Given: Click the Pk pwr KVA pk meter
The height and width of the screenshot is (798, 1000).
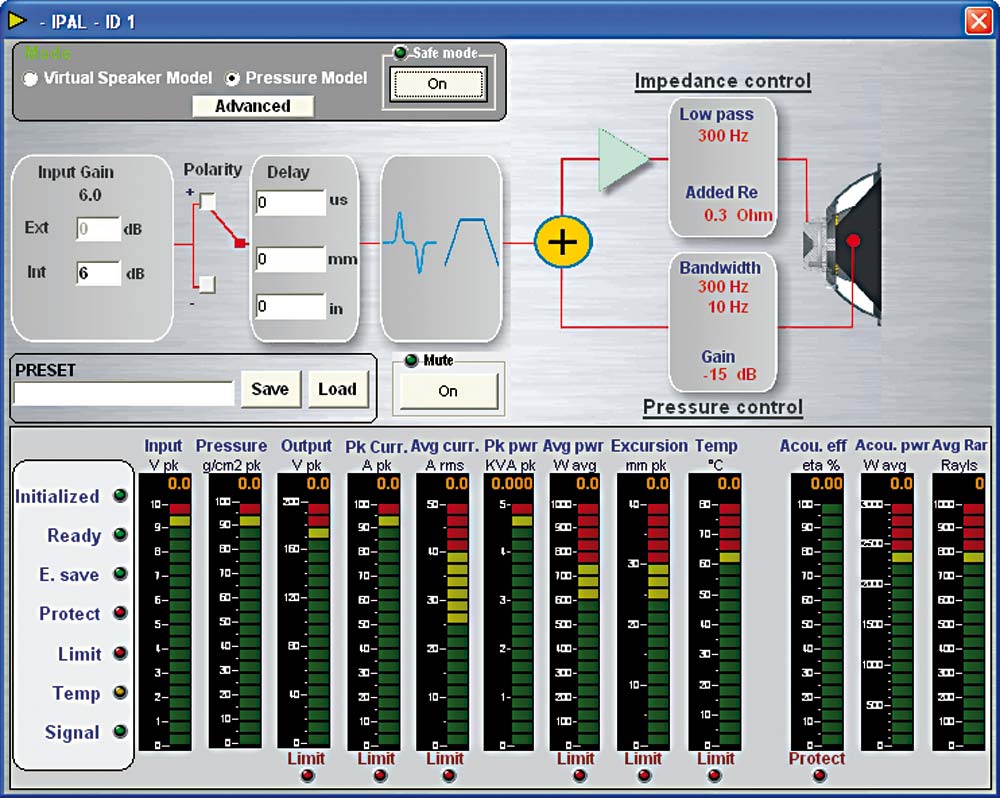Looking at the screenshot, I should 509,612.
